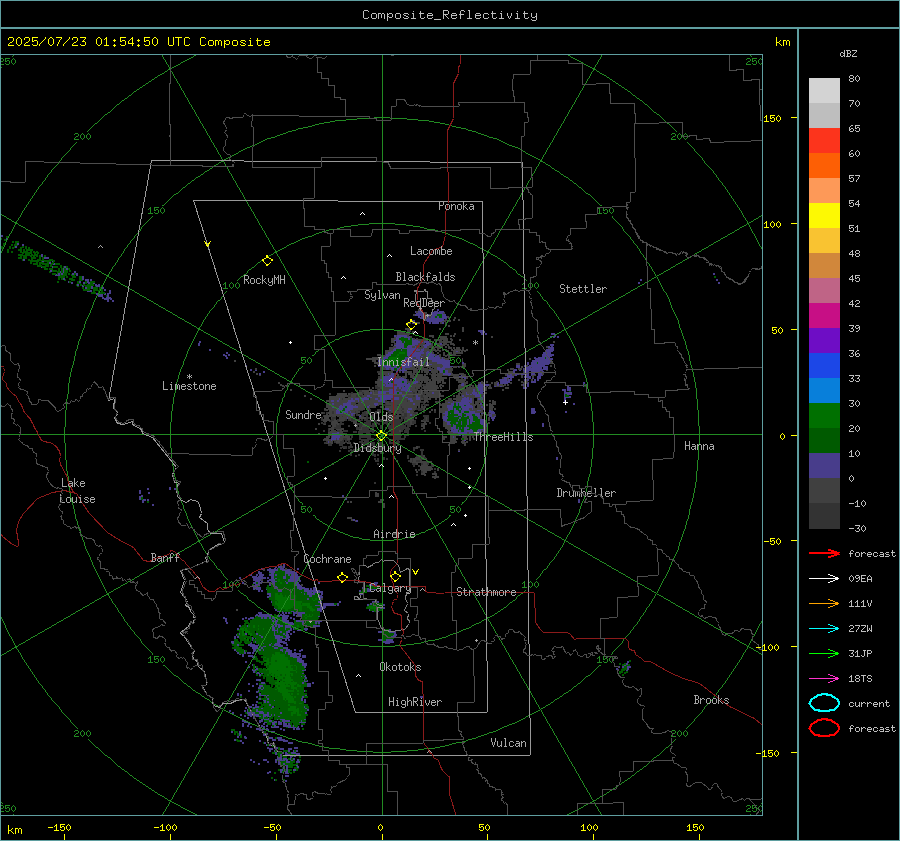Click the storm echo west of ThreeHills
Viewport: 900px width, 841px height.
pos(464,412)
